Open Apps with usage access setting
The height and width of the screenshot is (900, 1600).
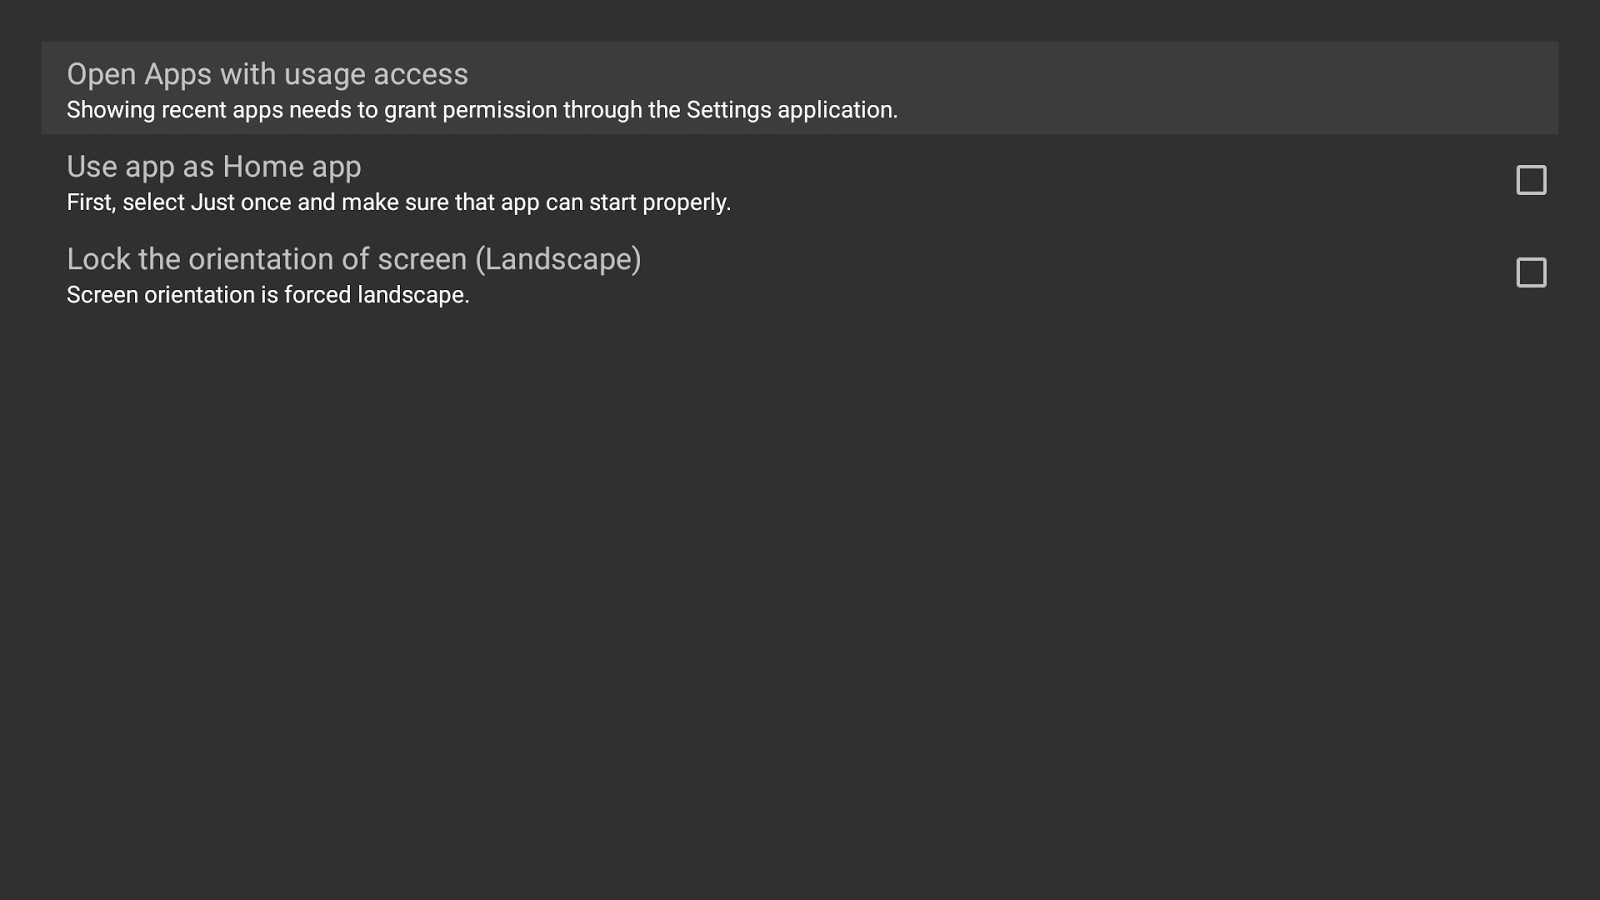267,75
